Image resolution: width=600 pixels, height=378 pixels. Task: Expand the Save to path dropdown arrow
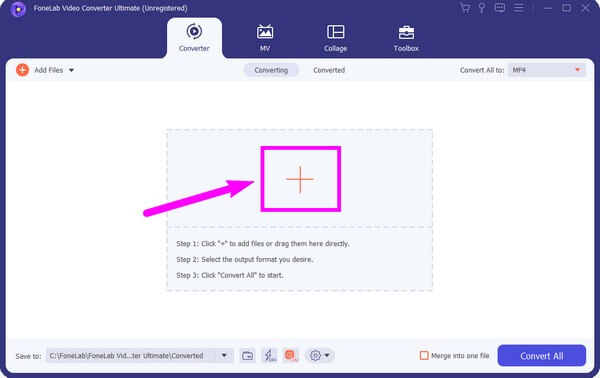click(x=224, y=356)
